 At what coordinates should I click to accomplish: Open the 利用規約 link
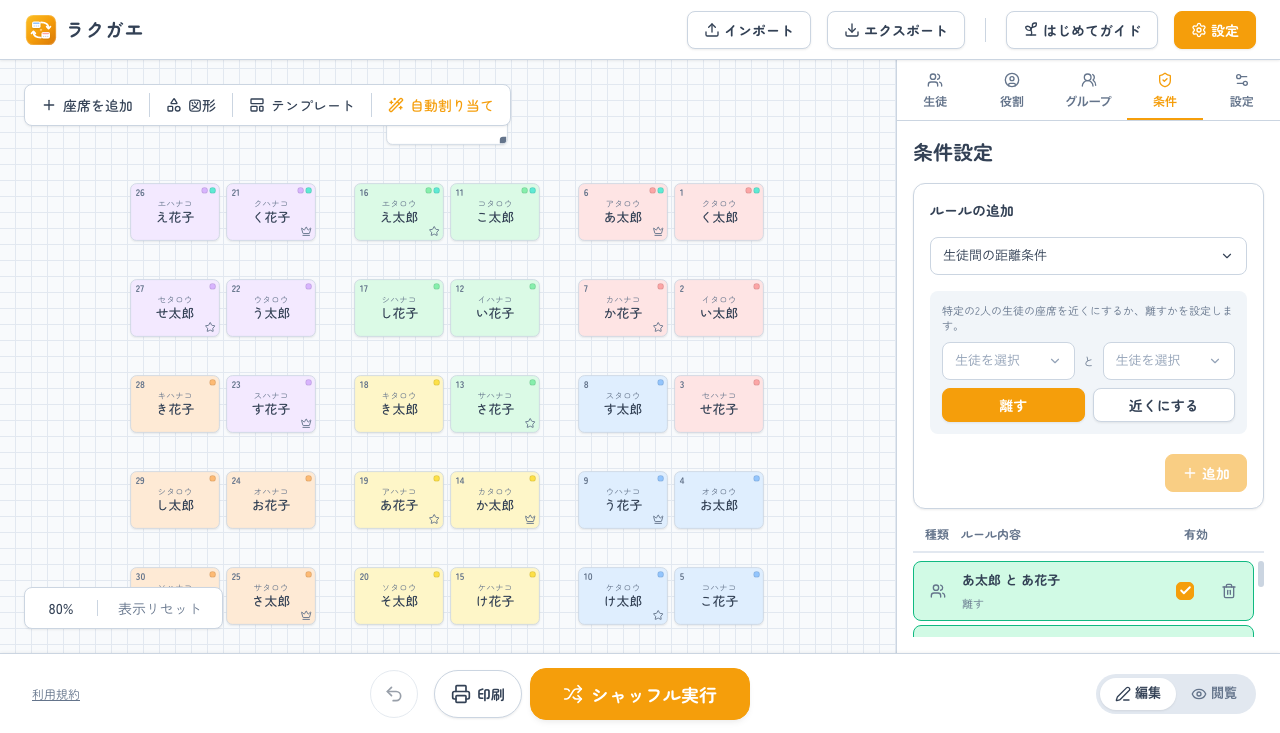[56, 695]
